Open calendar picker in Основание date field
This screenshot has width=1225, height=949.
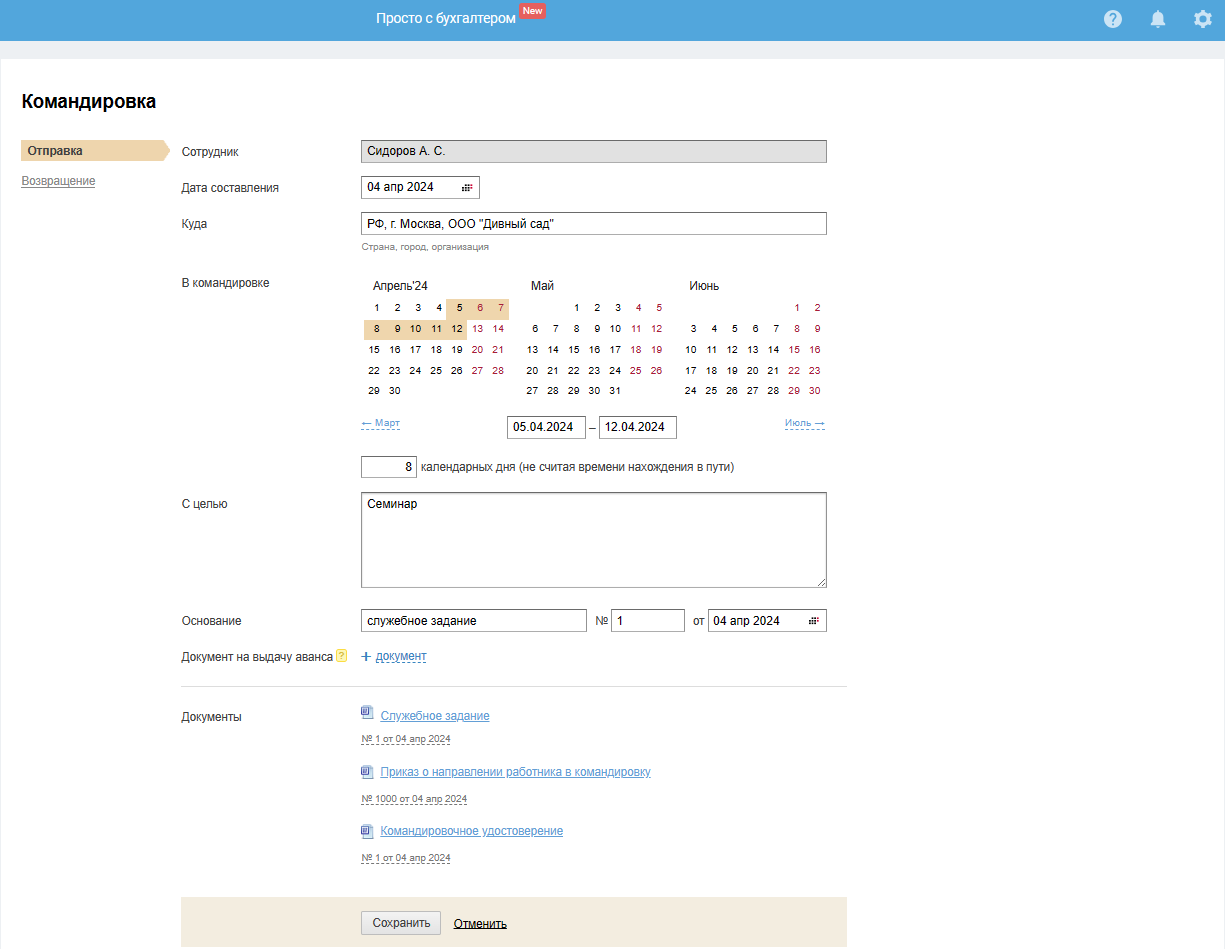(x=814, y=621)
